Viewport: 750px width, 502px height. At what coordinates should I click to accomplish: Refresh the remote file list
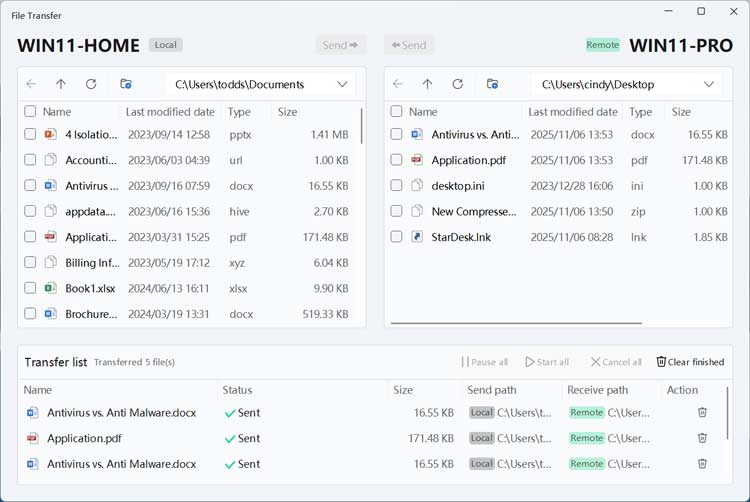(458, 84)
